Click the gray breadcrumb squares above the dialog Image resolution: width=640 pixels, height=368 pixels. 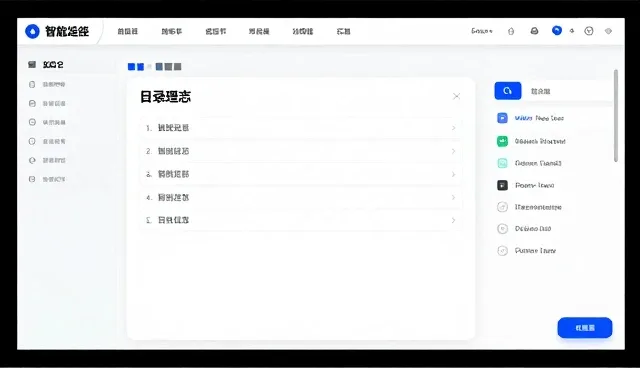[x=169, y=67]
